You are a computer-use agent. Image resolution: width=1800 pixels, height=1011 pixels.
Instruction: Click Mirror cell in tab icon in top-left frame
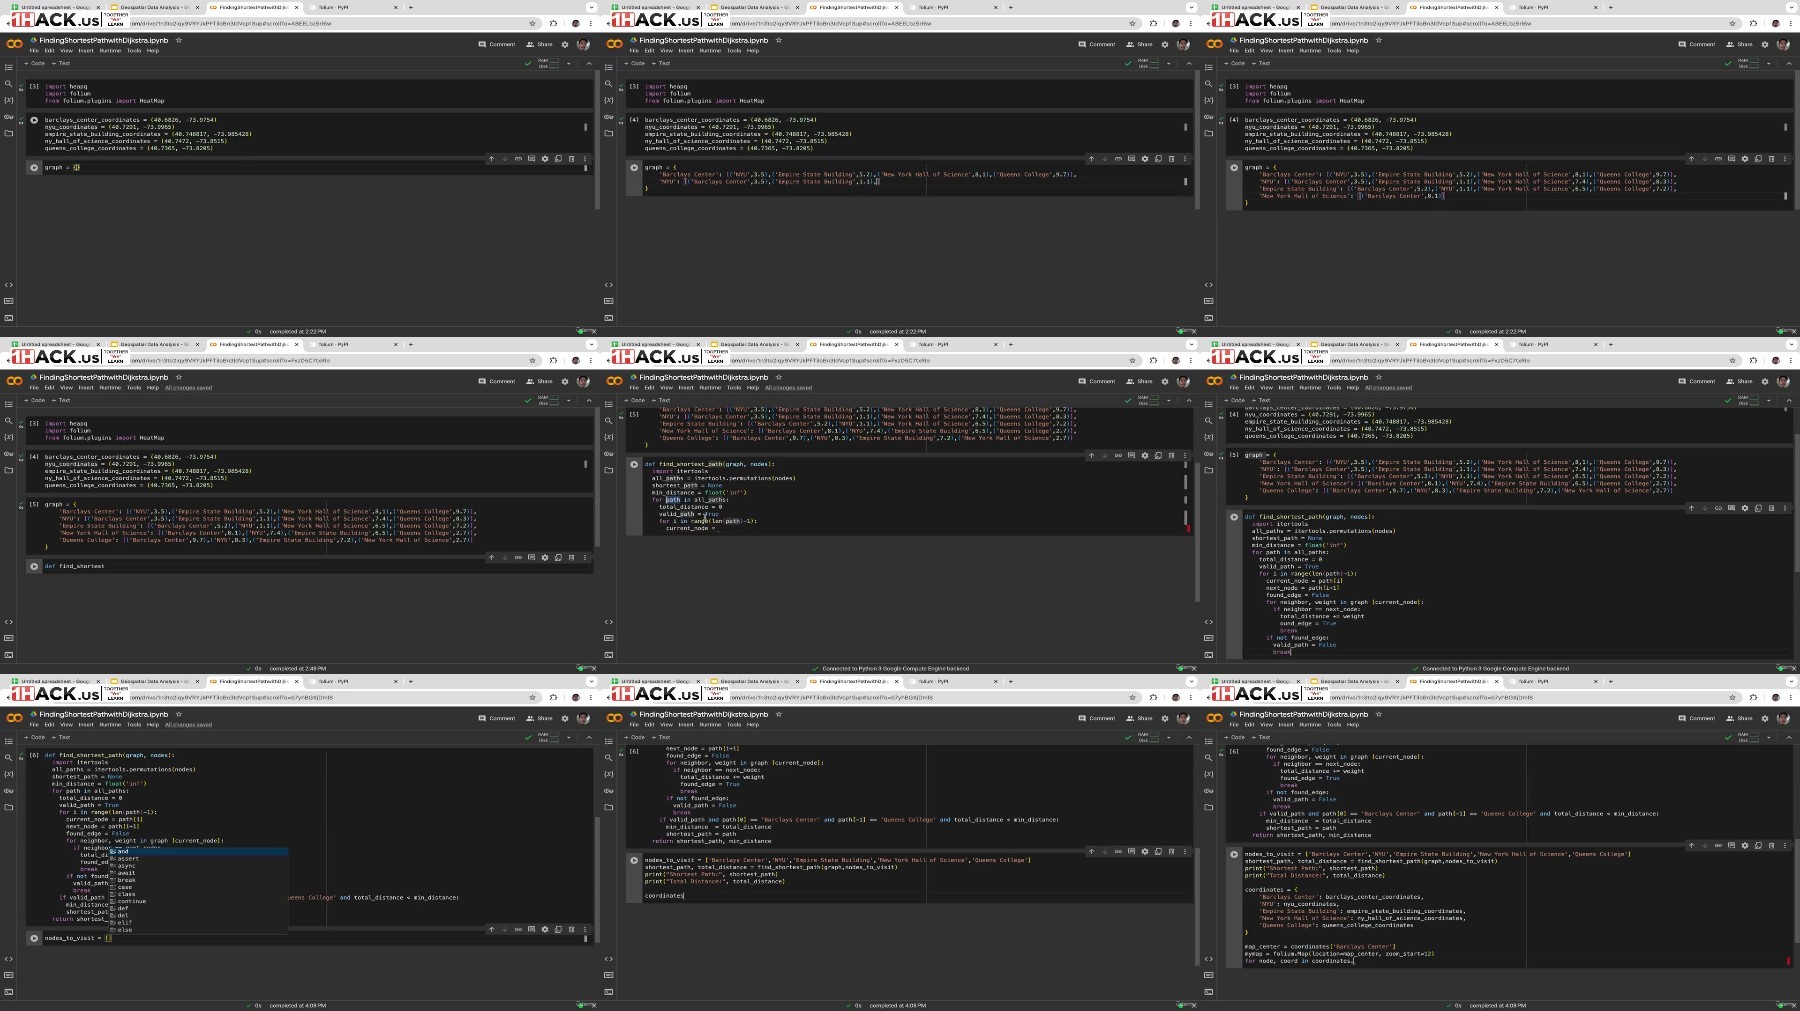[558, 158]
